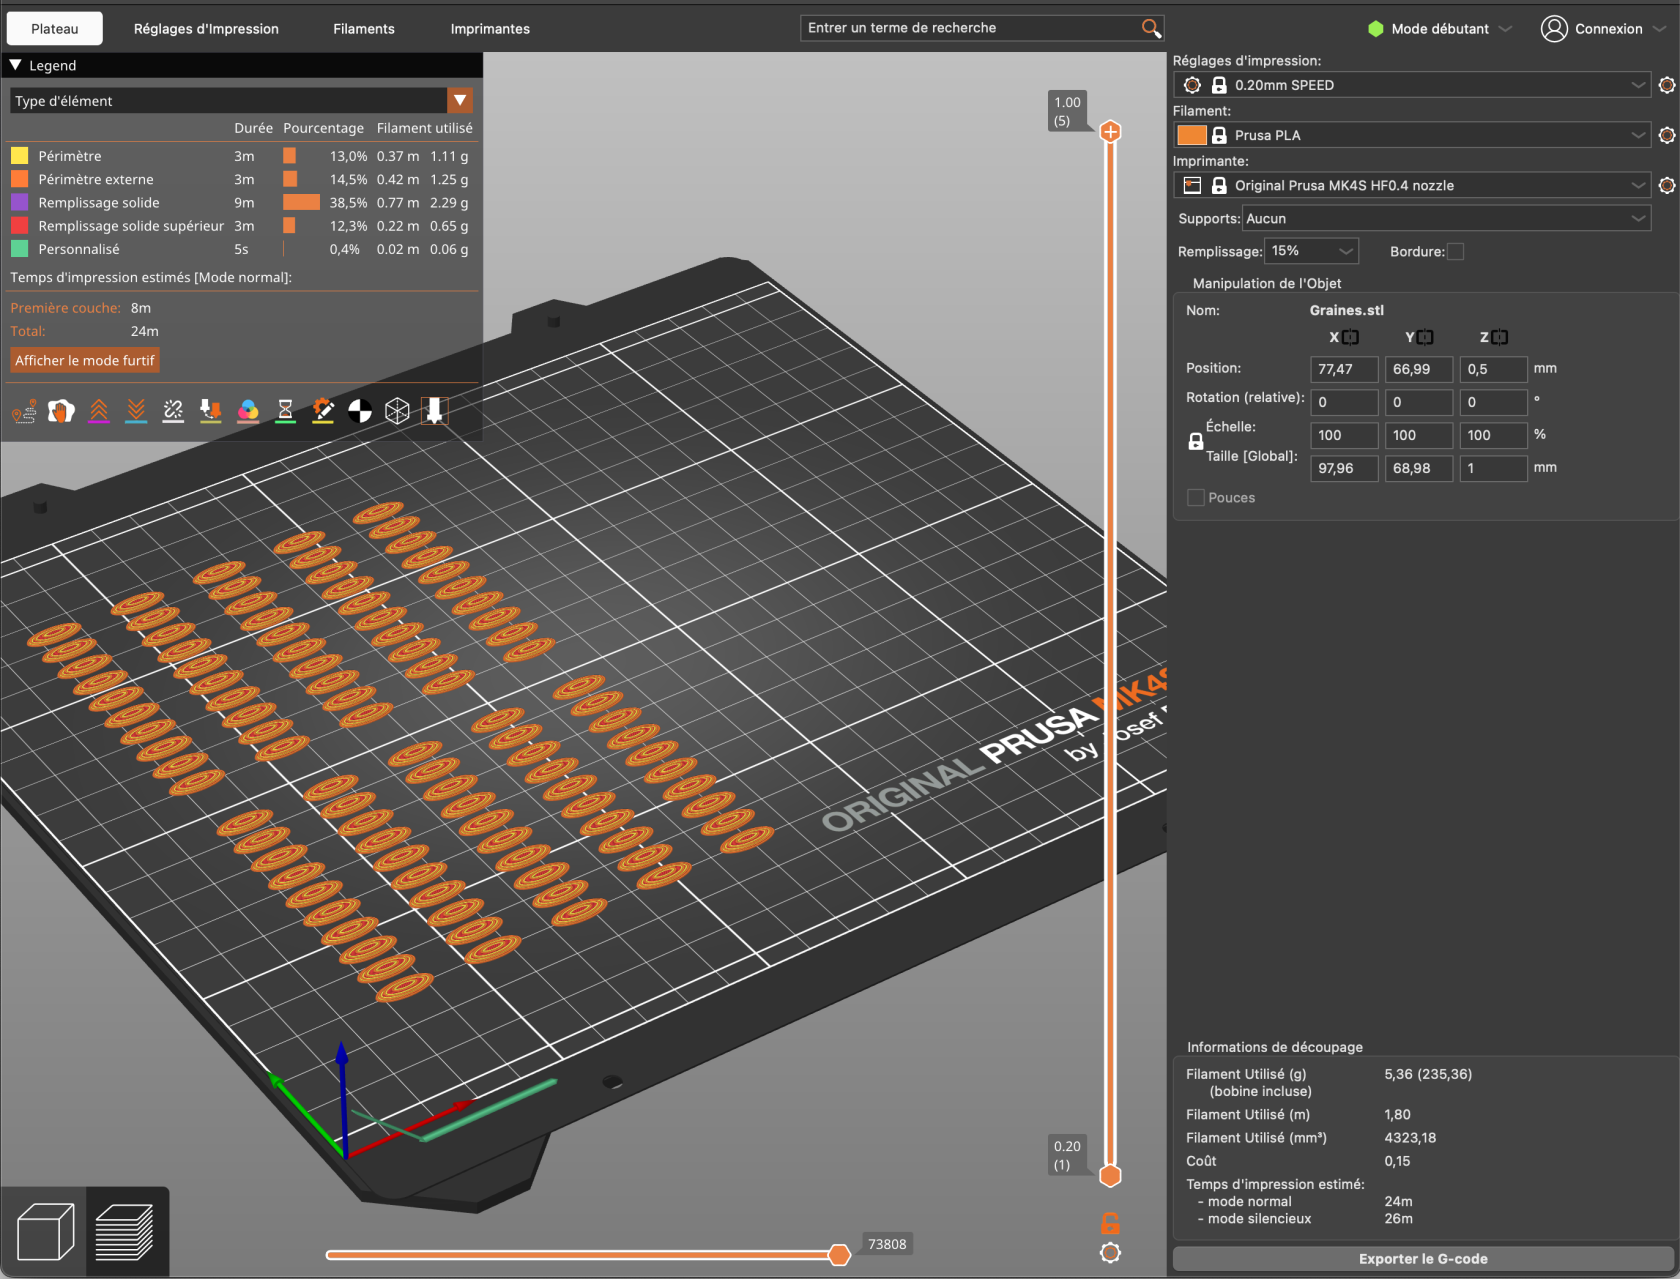Viewport: 1680px width, 1279px height.
Task: Toggle the Deretractions down-arrows icon
Action: (x=136, y=411)
